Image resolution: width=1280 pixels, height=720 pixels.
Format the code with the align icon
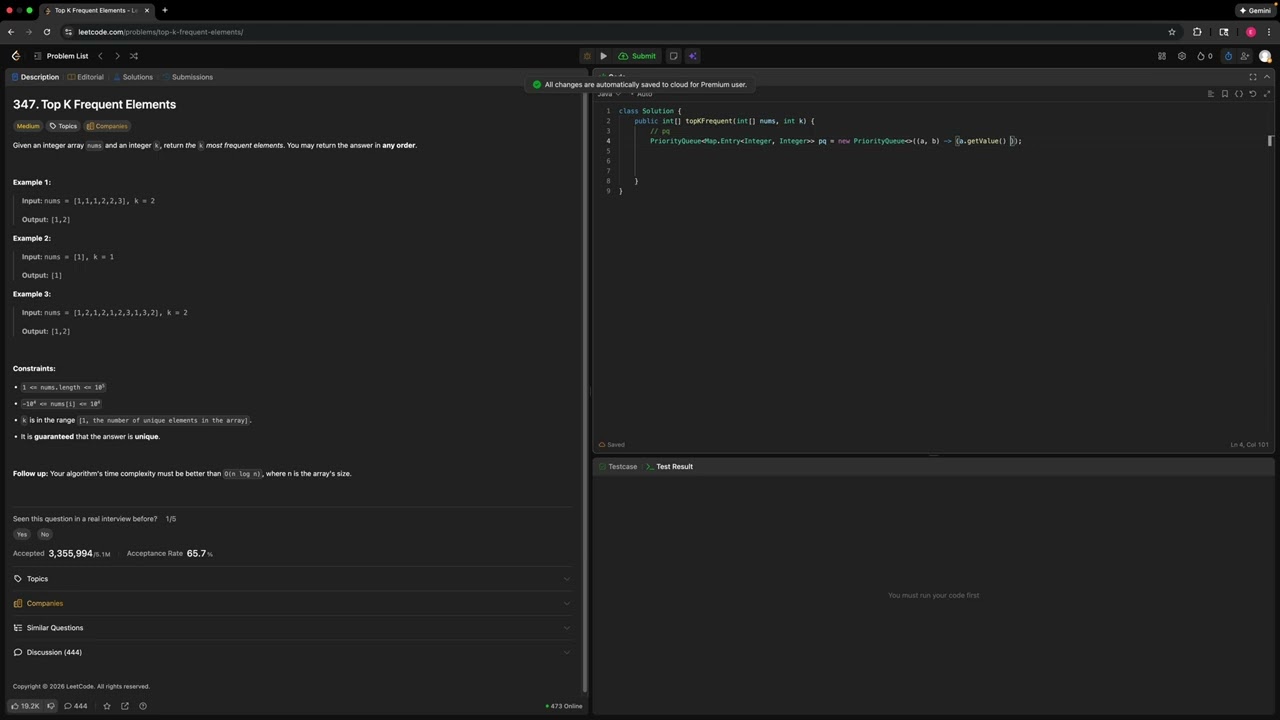pyautogui.click(x=1211, y=94)
